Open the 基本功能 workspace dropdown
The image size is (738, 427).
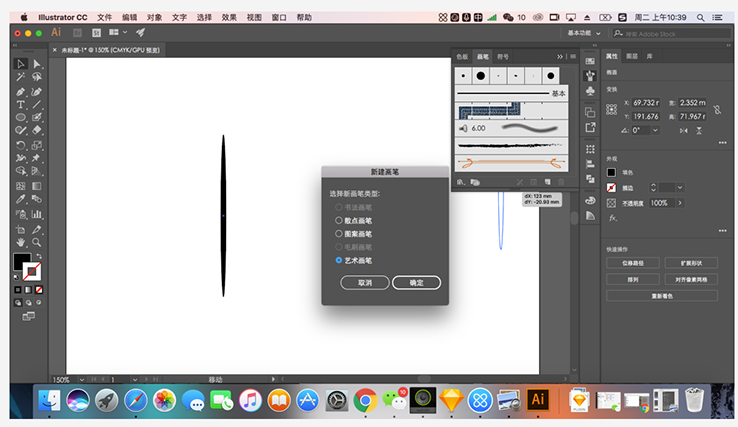coord(583,33)
